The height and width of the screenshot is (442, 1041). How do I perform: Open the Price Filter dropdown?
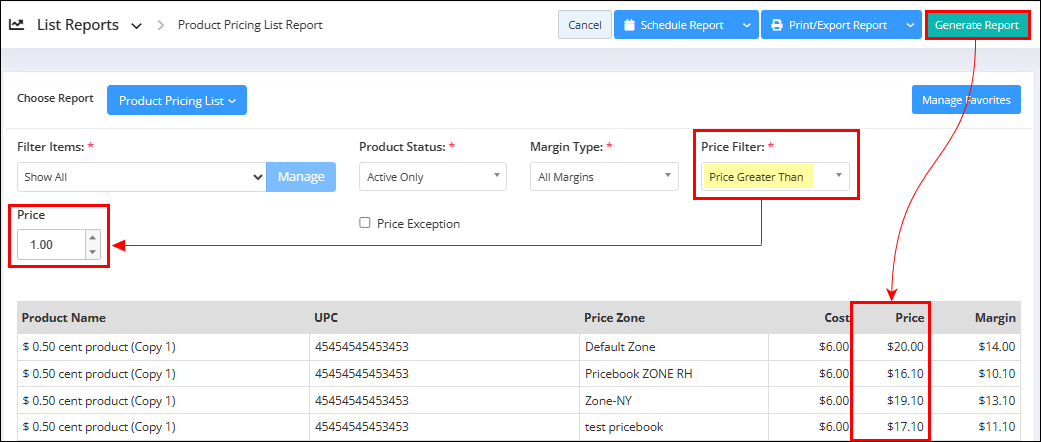click(x=775, y=177)
